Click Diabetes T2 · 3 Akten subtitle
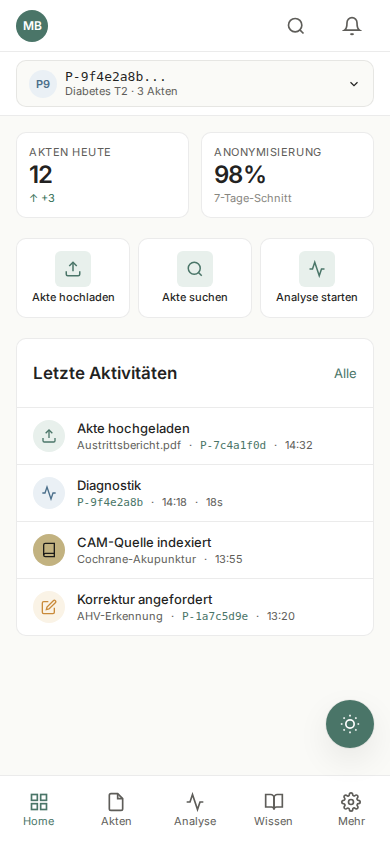The height and width of the screenshot is (844, 390). tap(121, 92)
